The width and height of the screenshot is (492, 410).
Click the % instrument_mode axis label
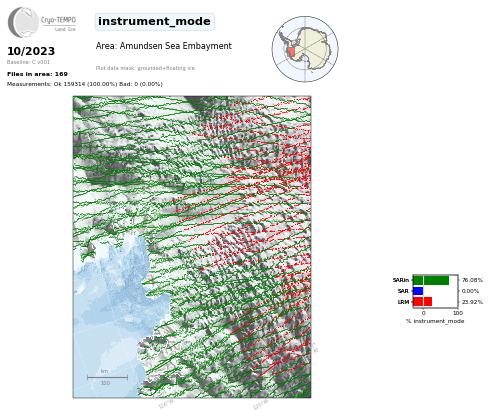435,321
